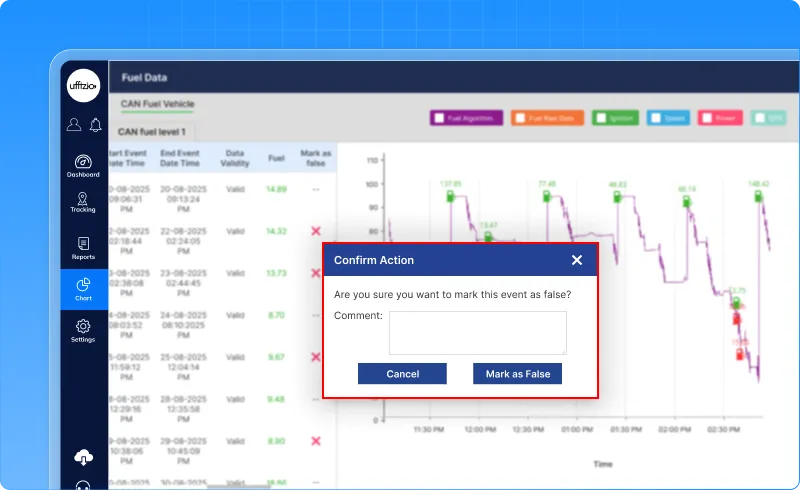Viewport: 800px width, 490px height.
Task: Click the cloud download icon
Action: click(x=83, y=457)
